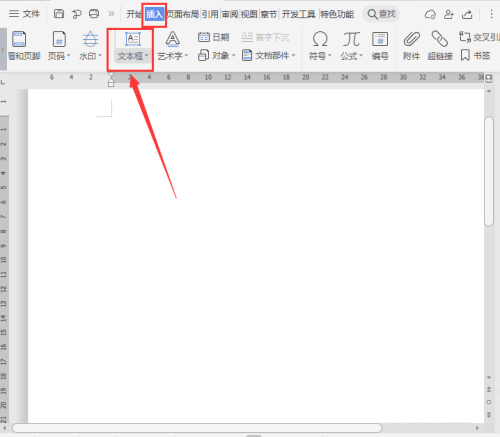Click the vertical scrollbar thumb
This screenshot has height=437, width=500.
coord(489,171)
